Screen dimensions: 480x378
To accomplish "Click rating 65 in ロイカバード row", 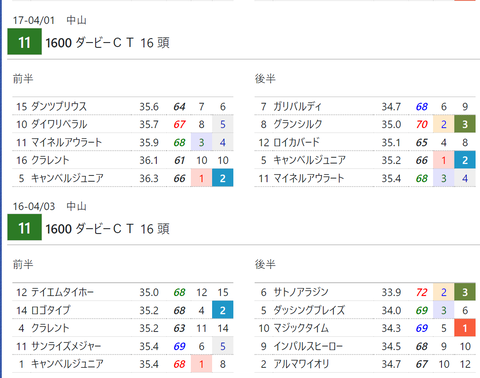I will 422,143.
